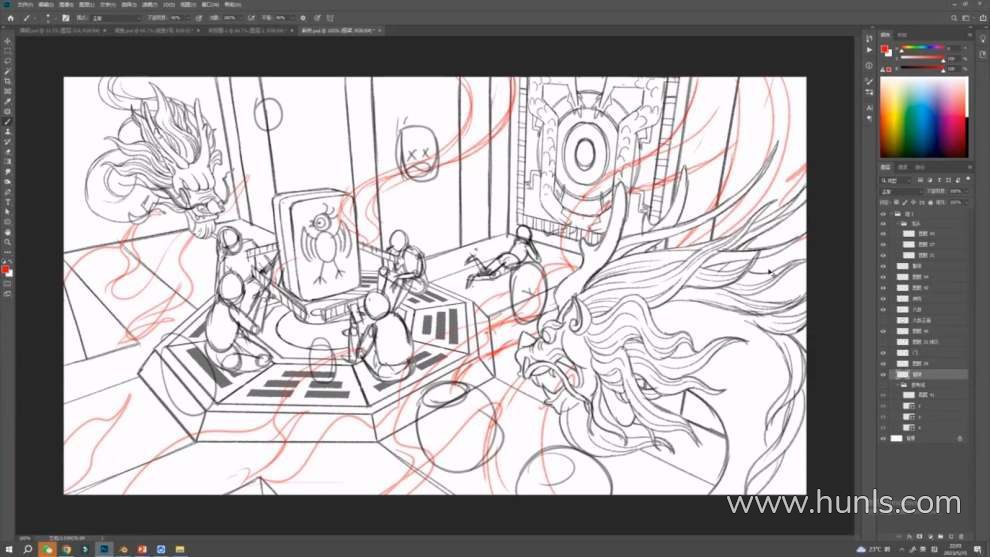This screenshot has width=990, height=557.
Task: Open the Color panel flyout menu
Action: point(970,35)
